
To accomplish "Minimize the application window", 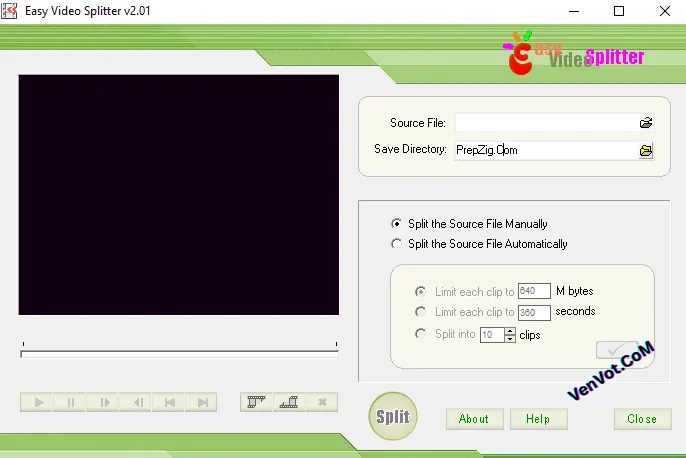I will [574, 11].
